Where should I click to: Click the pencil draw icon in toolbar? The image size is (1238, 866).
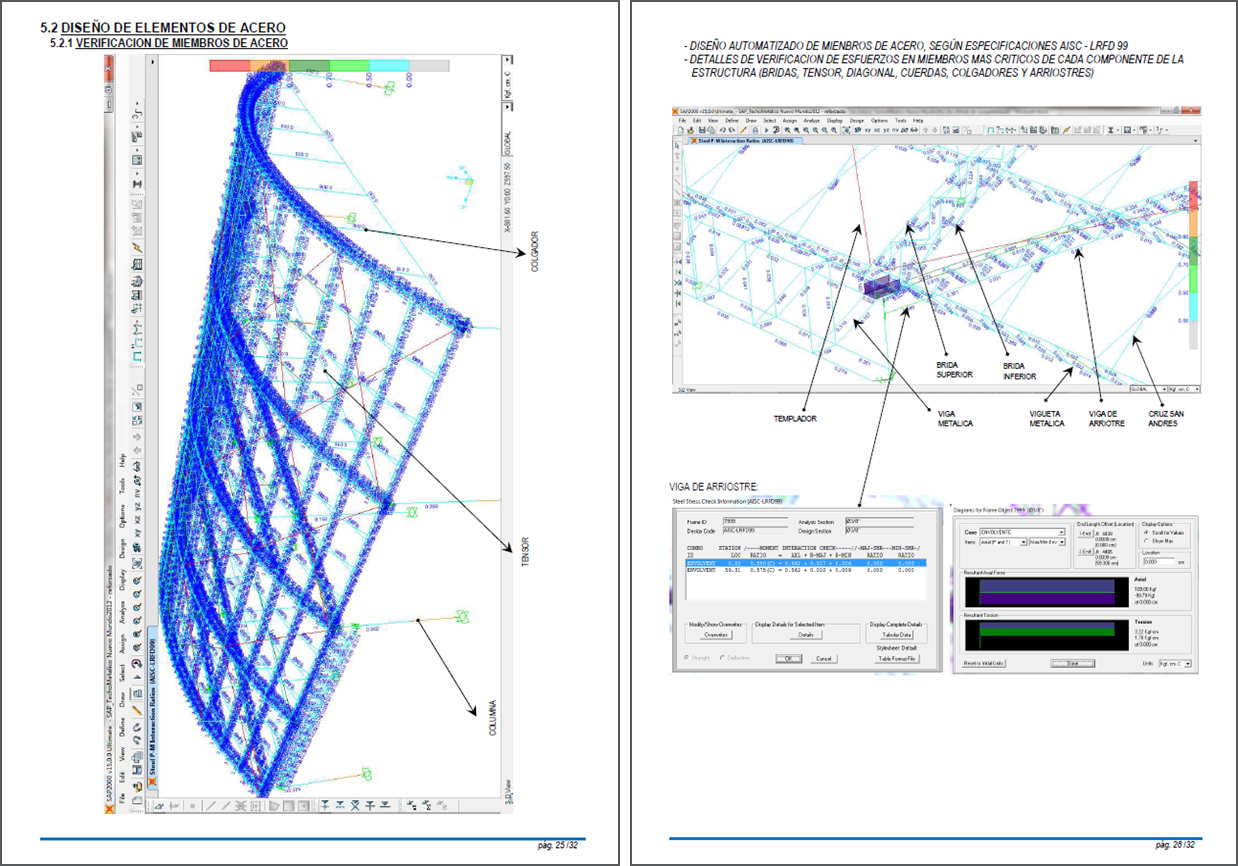pyautogui.click(x=742, y=130)
